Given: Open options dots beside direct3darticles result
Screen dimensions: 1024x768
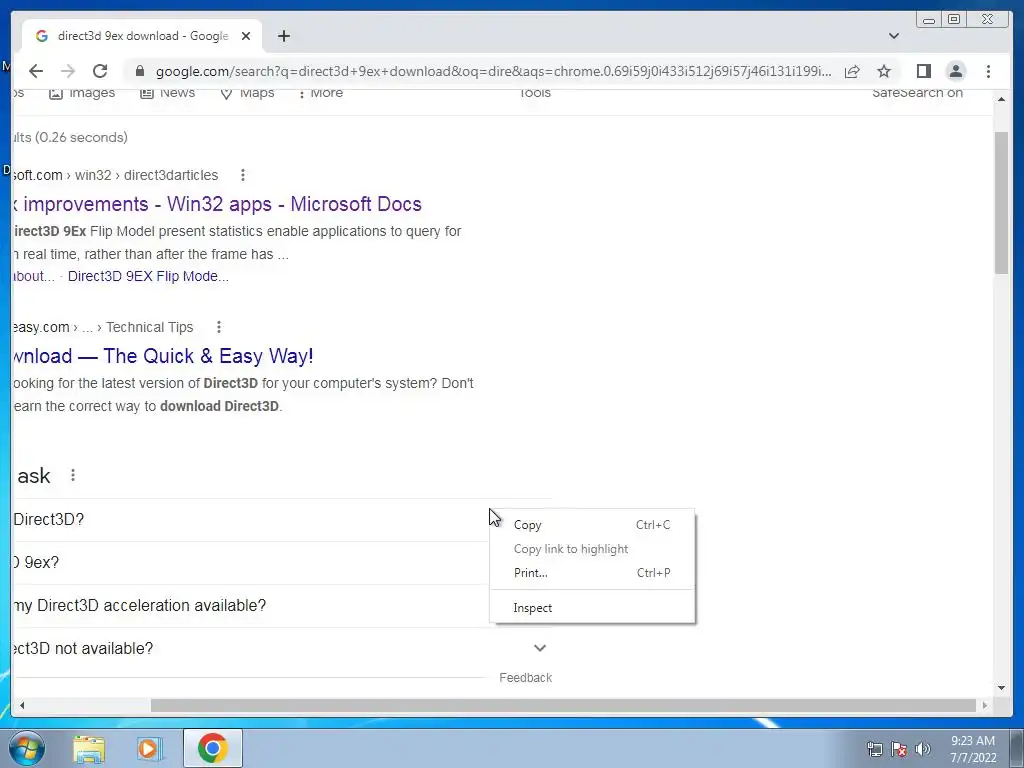Looking at the screenshot, I should coord(243,175).
